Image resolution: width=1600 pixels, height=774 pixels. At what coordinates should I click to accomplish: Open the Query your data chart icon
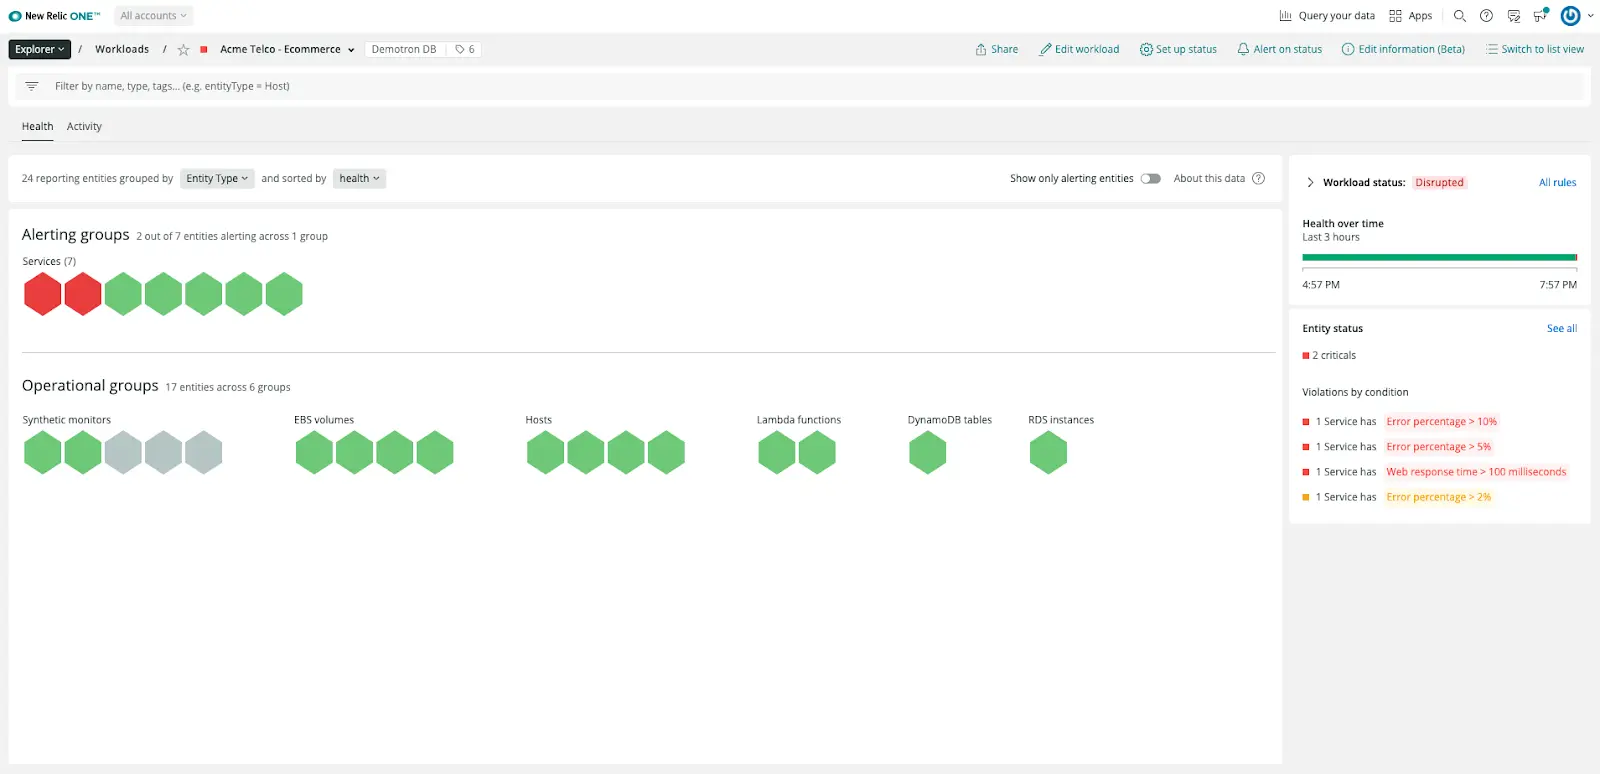tap(1285, 16)
